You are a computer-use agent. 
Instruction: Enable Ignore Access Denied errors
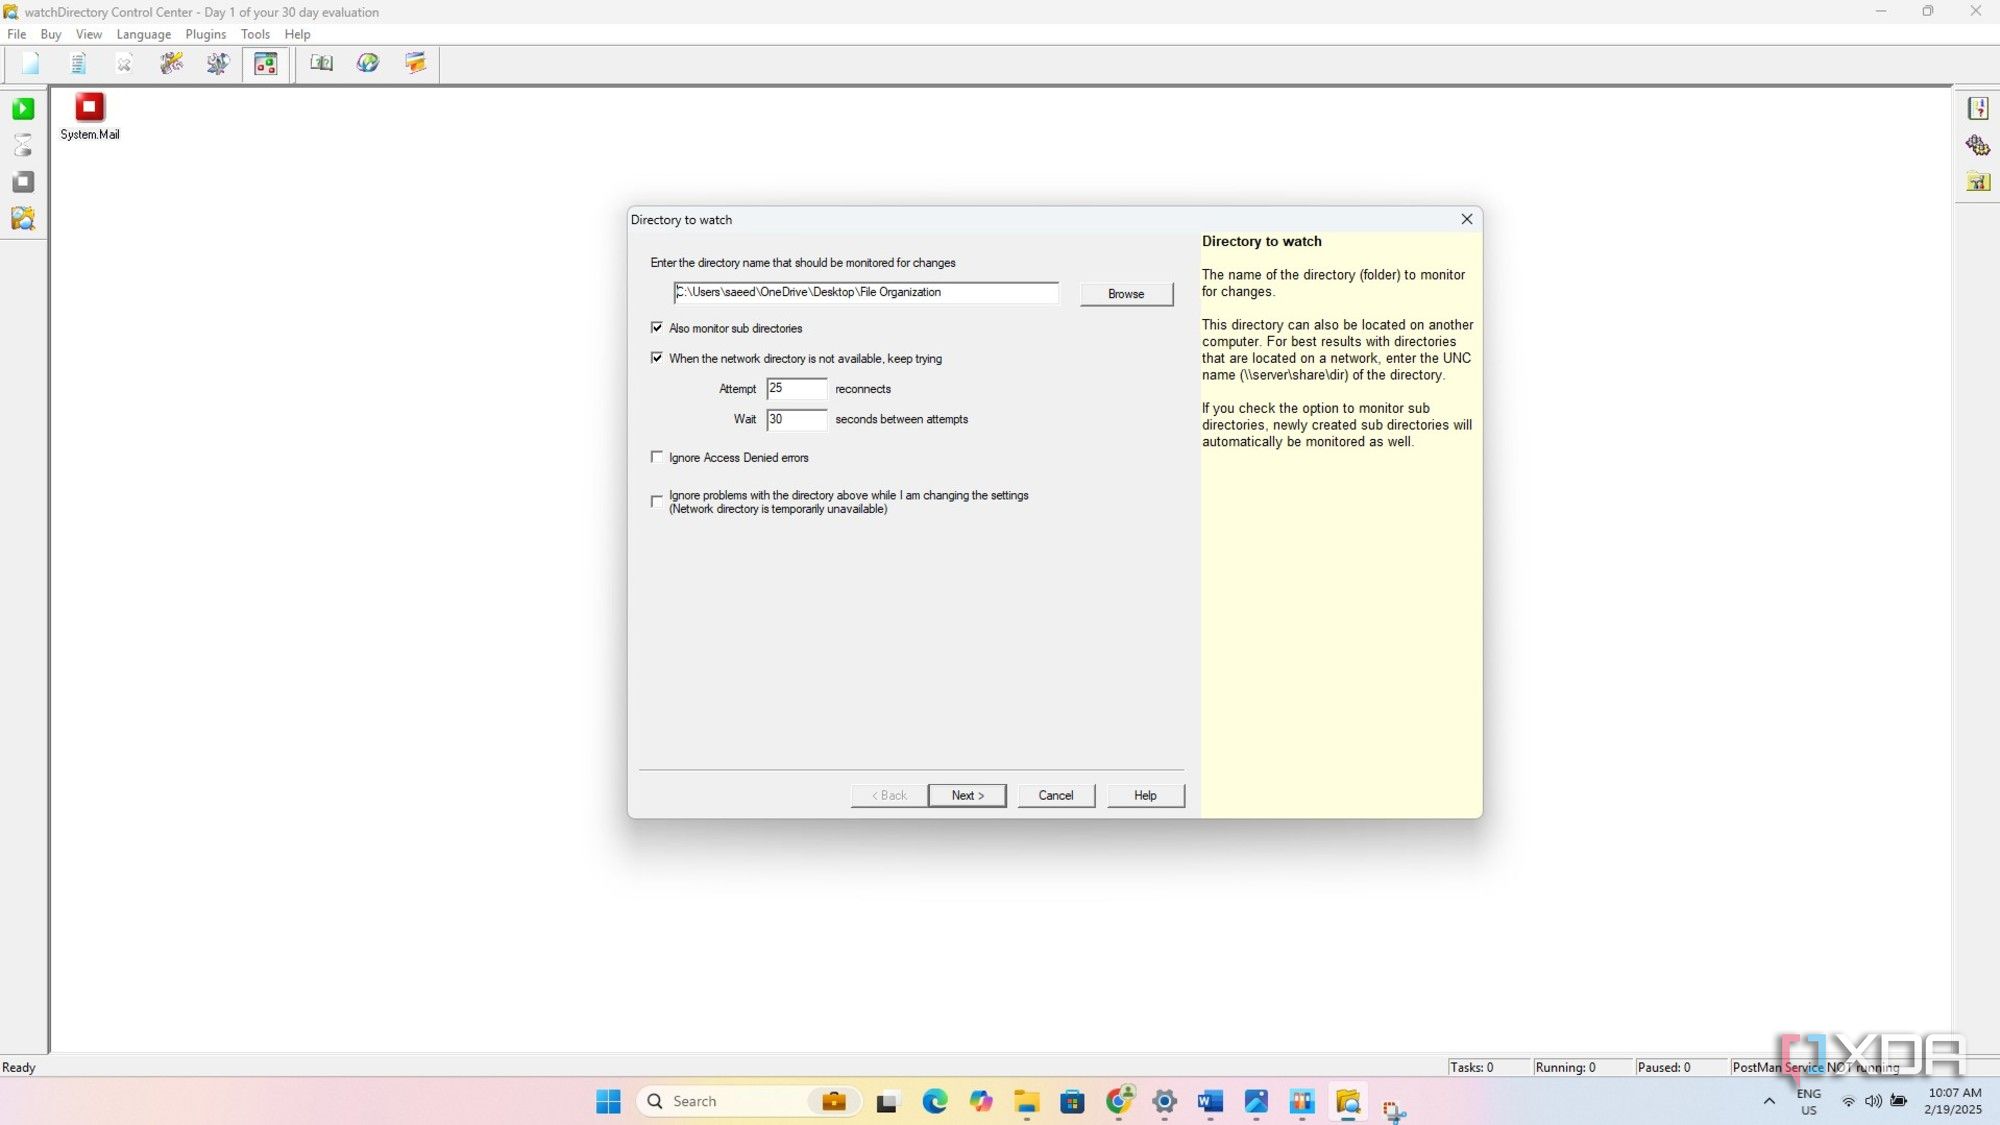[657, 457]
